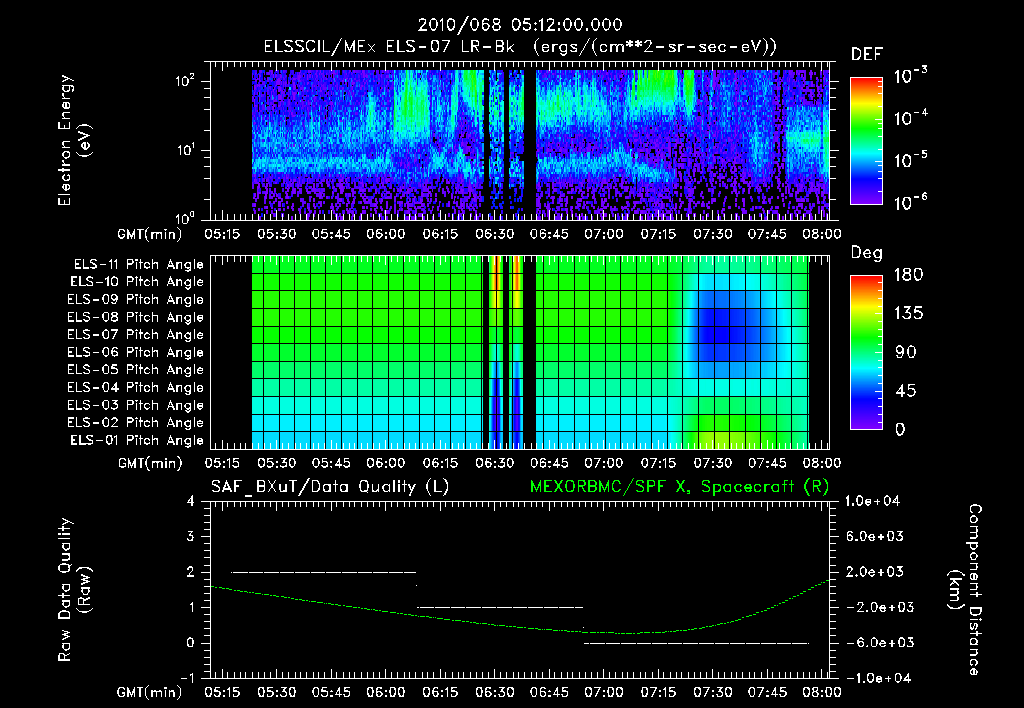
Task: Click the green spacecraft SPF X orbit curve
Action: (519, 606)
